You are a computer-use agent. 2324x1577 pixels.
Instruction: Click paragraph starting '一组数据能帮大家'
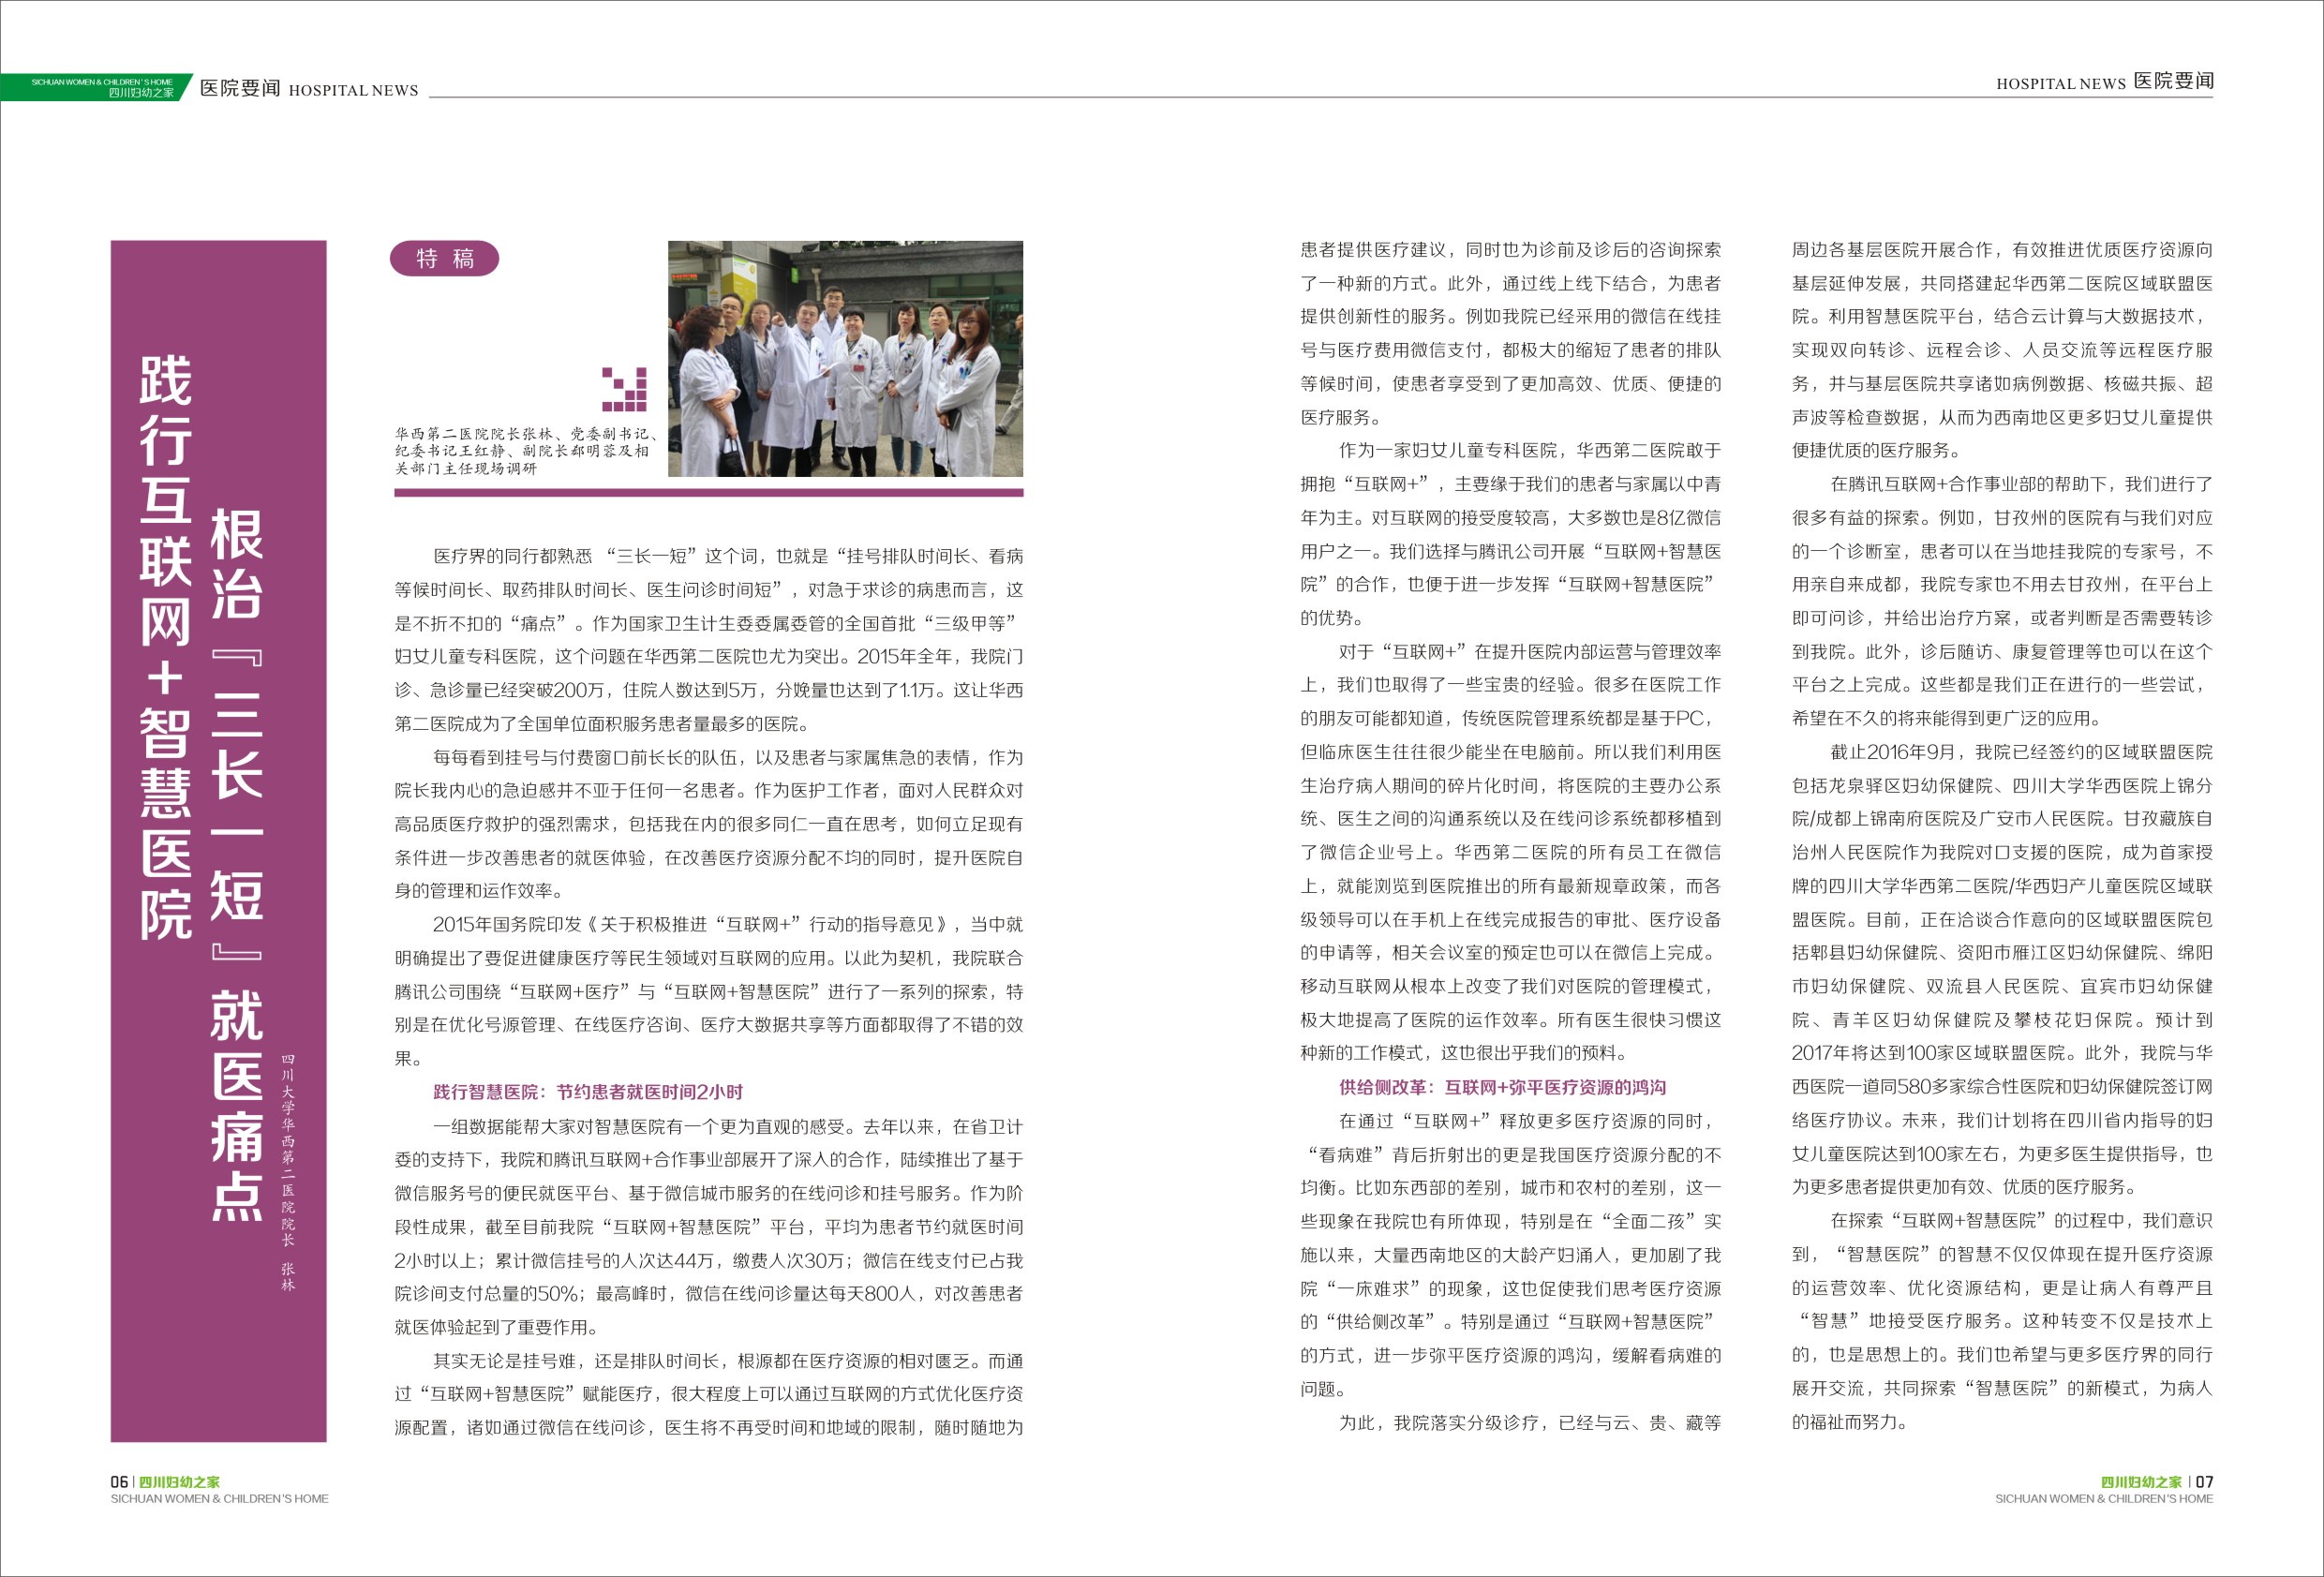click(x=709, y=1227)
